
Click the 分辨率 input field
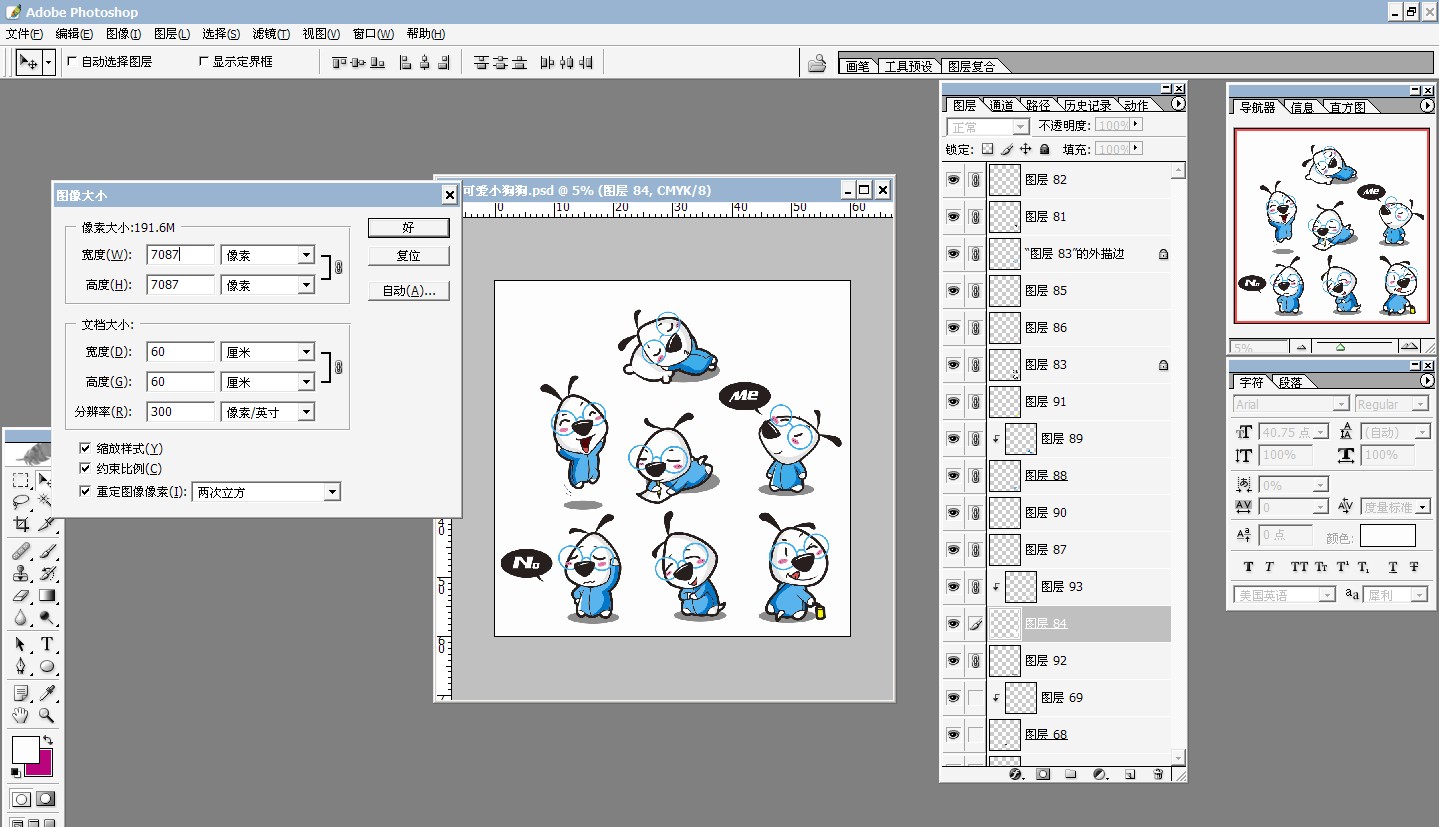(180, 412)
